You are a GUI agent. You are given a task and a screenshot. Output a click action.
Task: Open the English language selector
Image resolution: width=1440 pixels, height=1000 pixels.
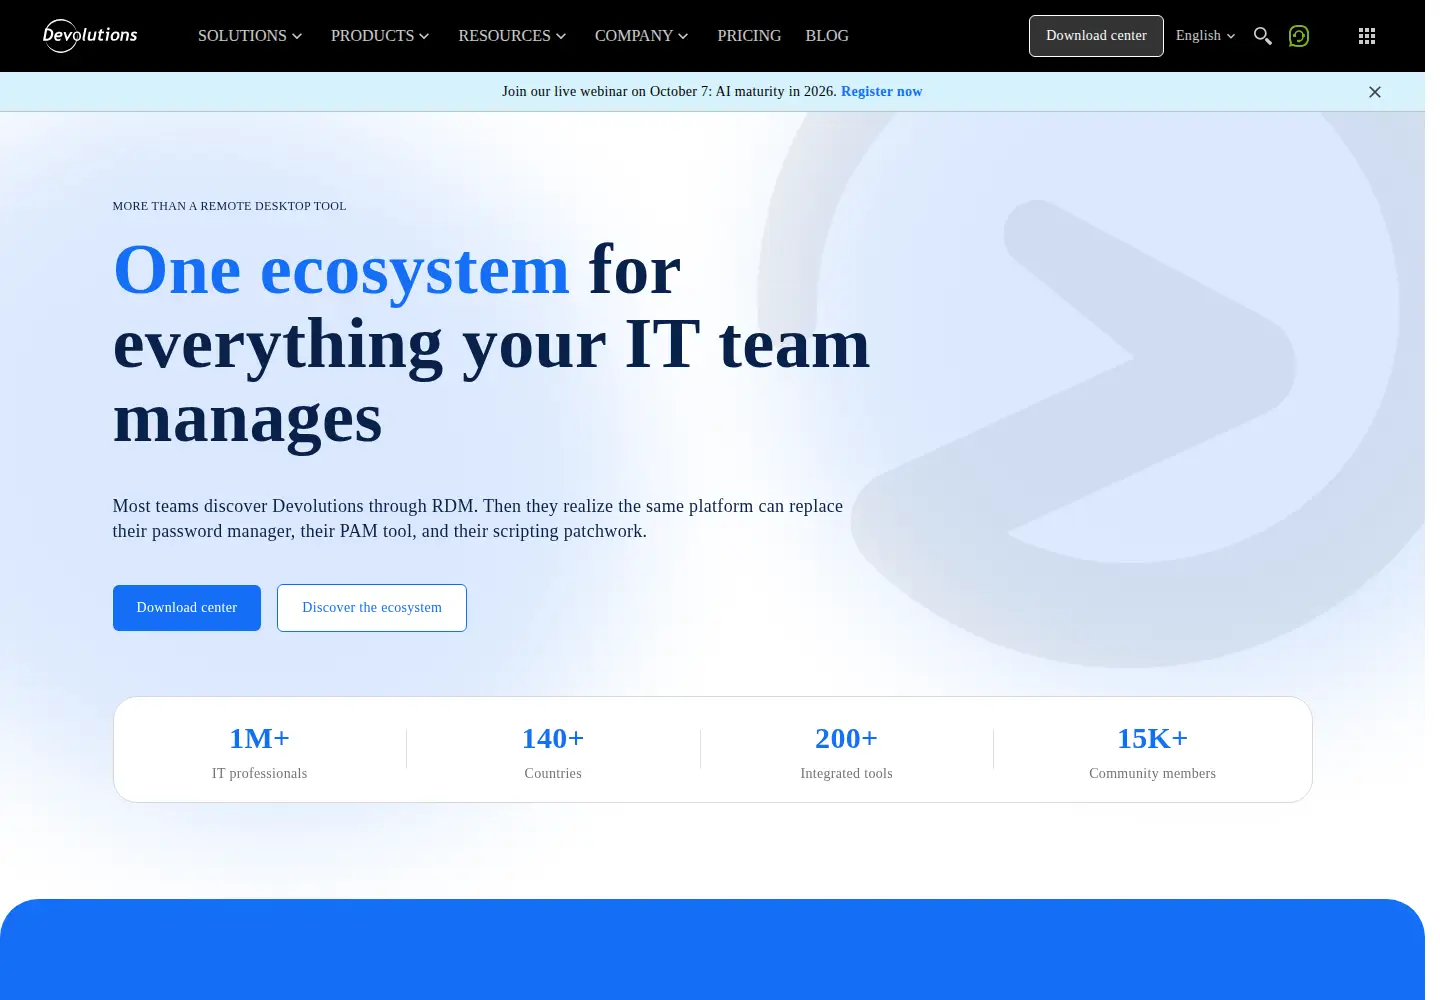[1206, 36]
